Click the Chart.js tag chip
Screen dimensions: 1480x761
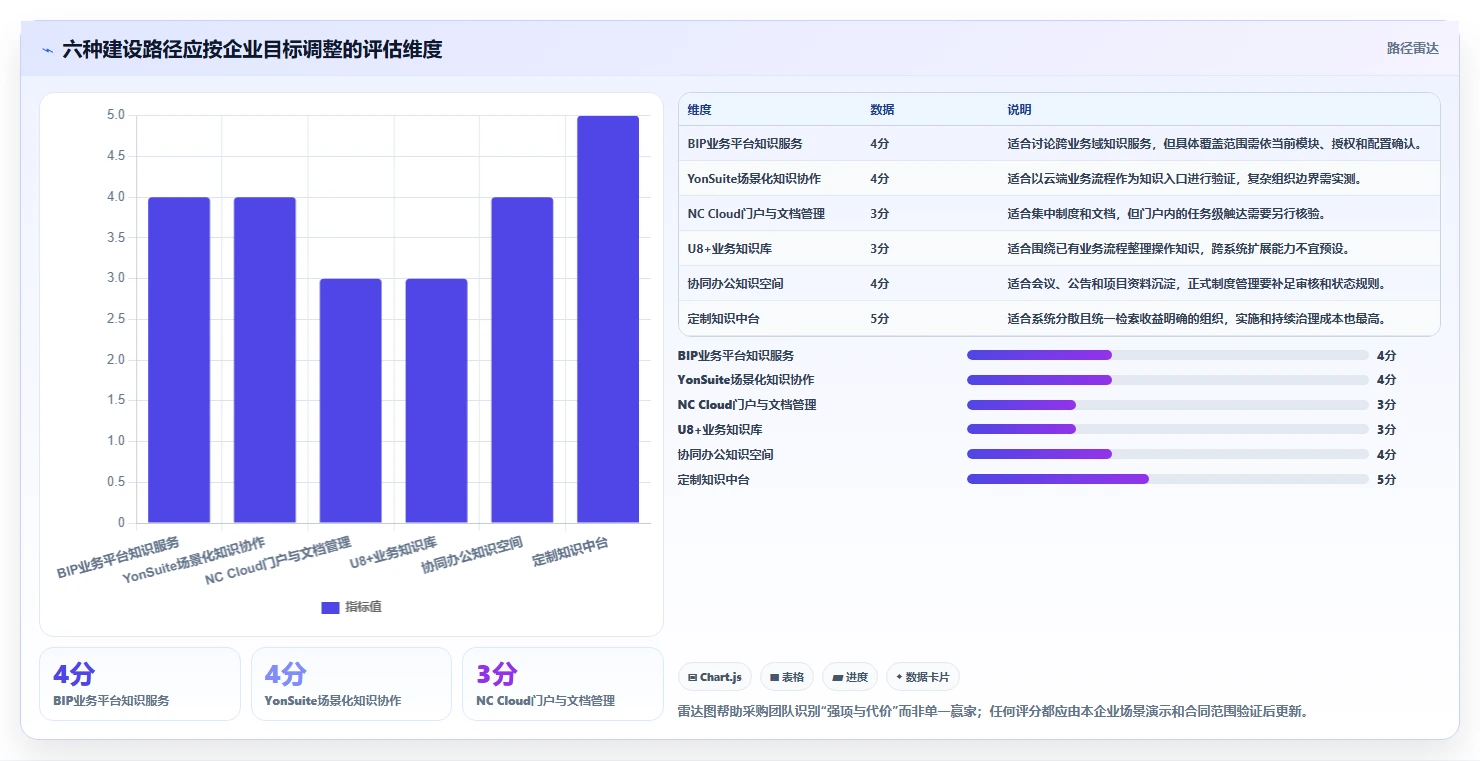[715, 677]
